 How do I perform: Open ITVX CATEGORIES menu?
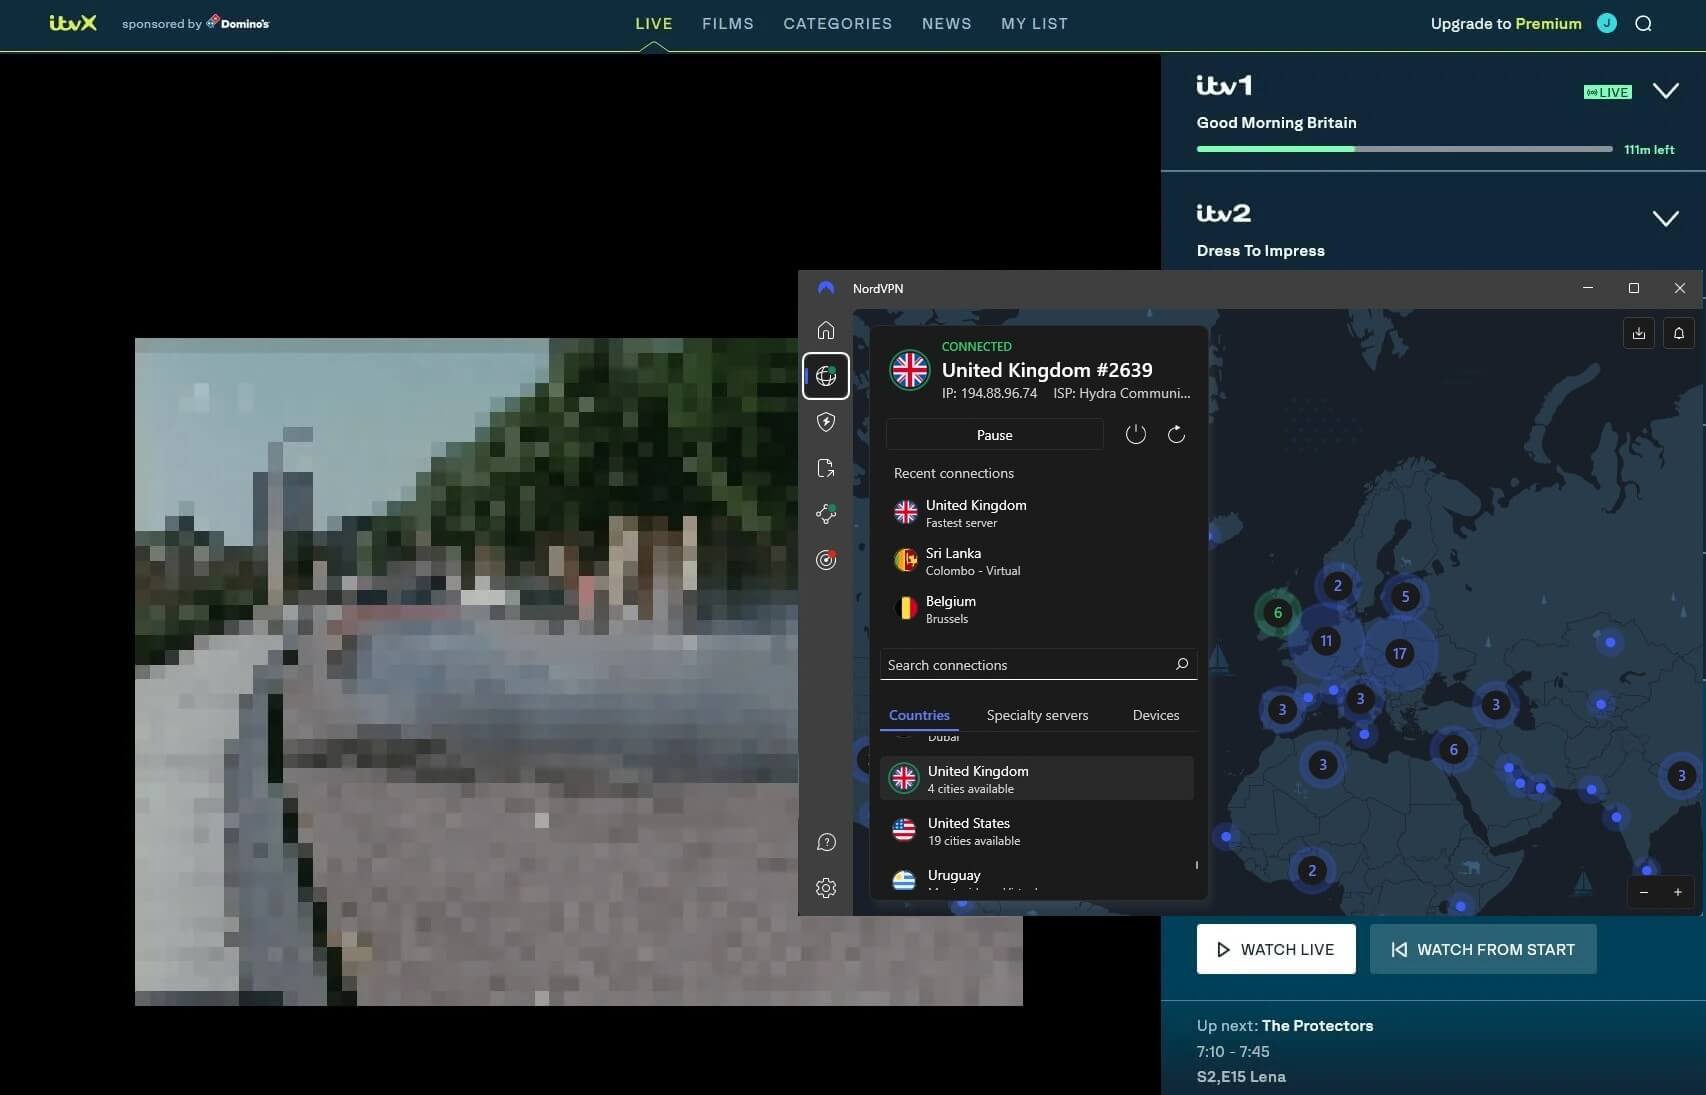click(x=838, y=24)
